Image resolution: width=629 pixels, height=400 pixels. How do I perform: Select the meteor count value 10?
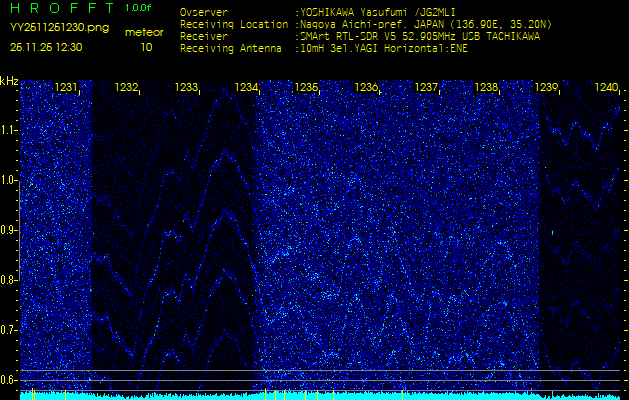(146, 47)
